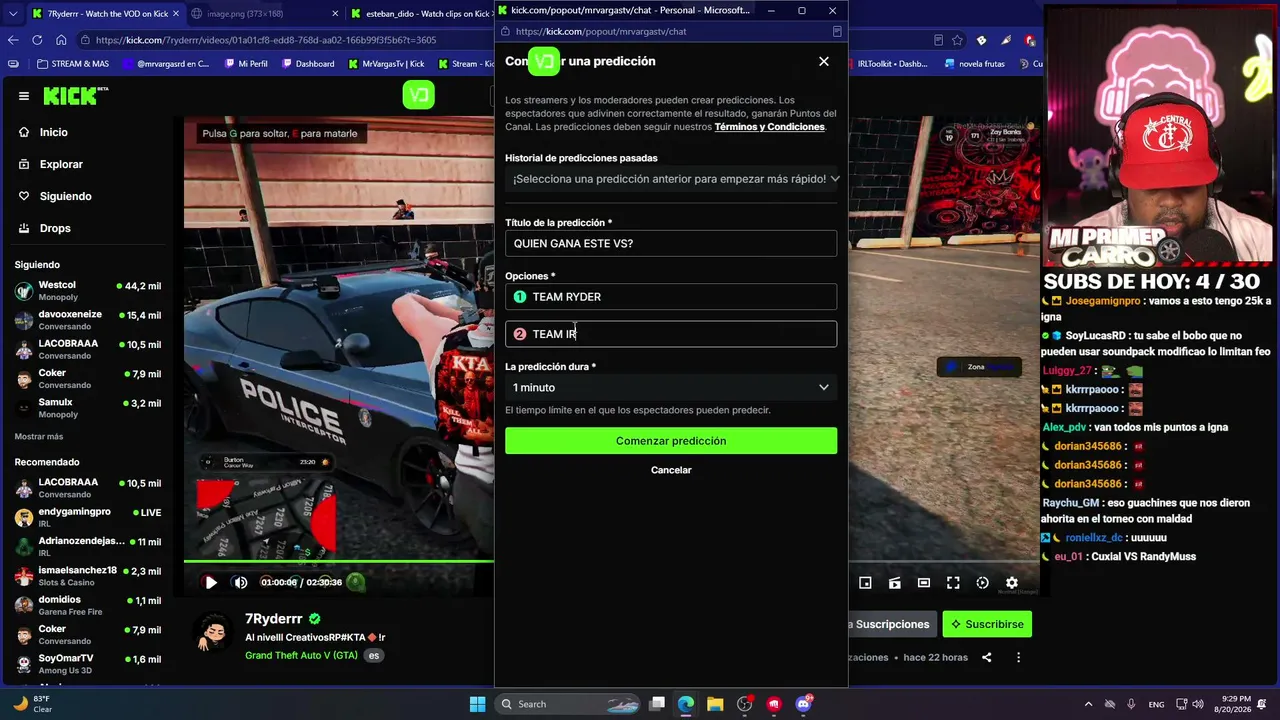
Task: Show hidden system tray icons
Action: pyautogui.click(x=1087, y=704)
